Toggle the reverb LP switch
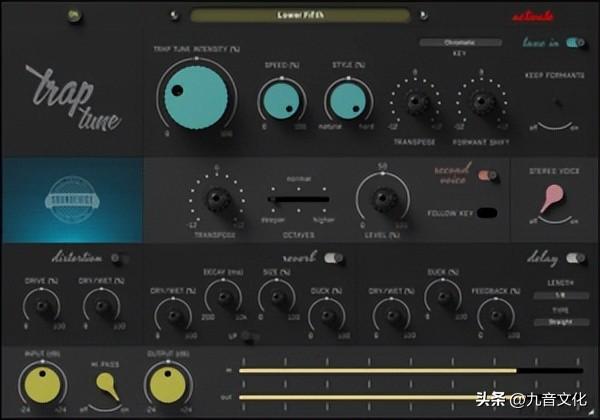The height and width of the screenshot is (420, 600). tap(249, 337)
